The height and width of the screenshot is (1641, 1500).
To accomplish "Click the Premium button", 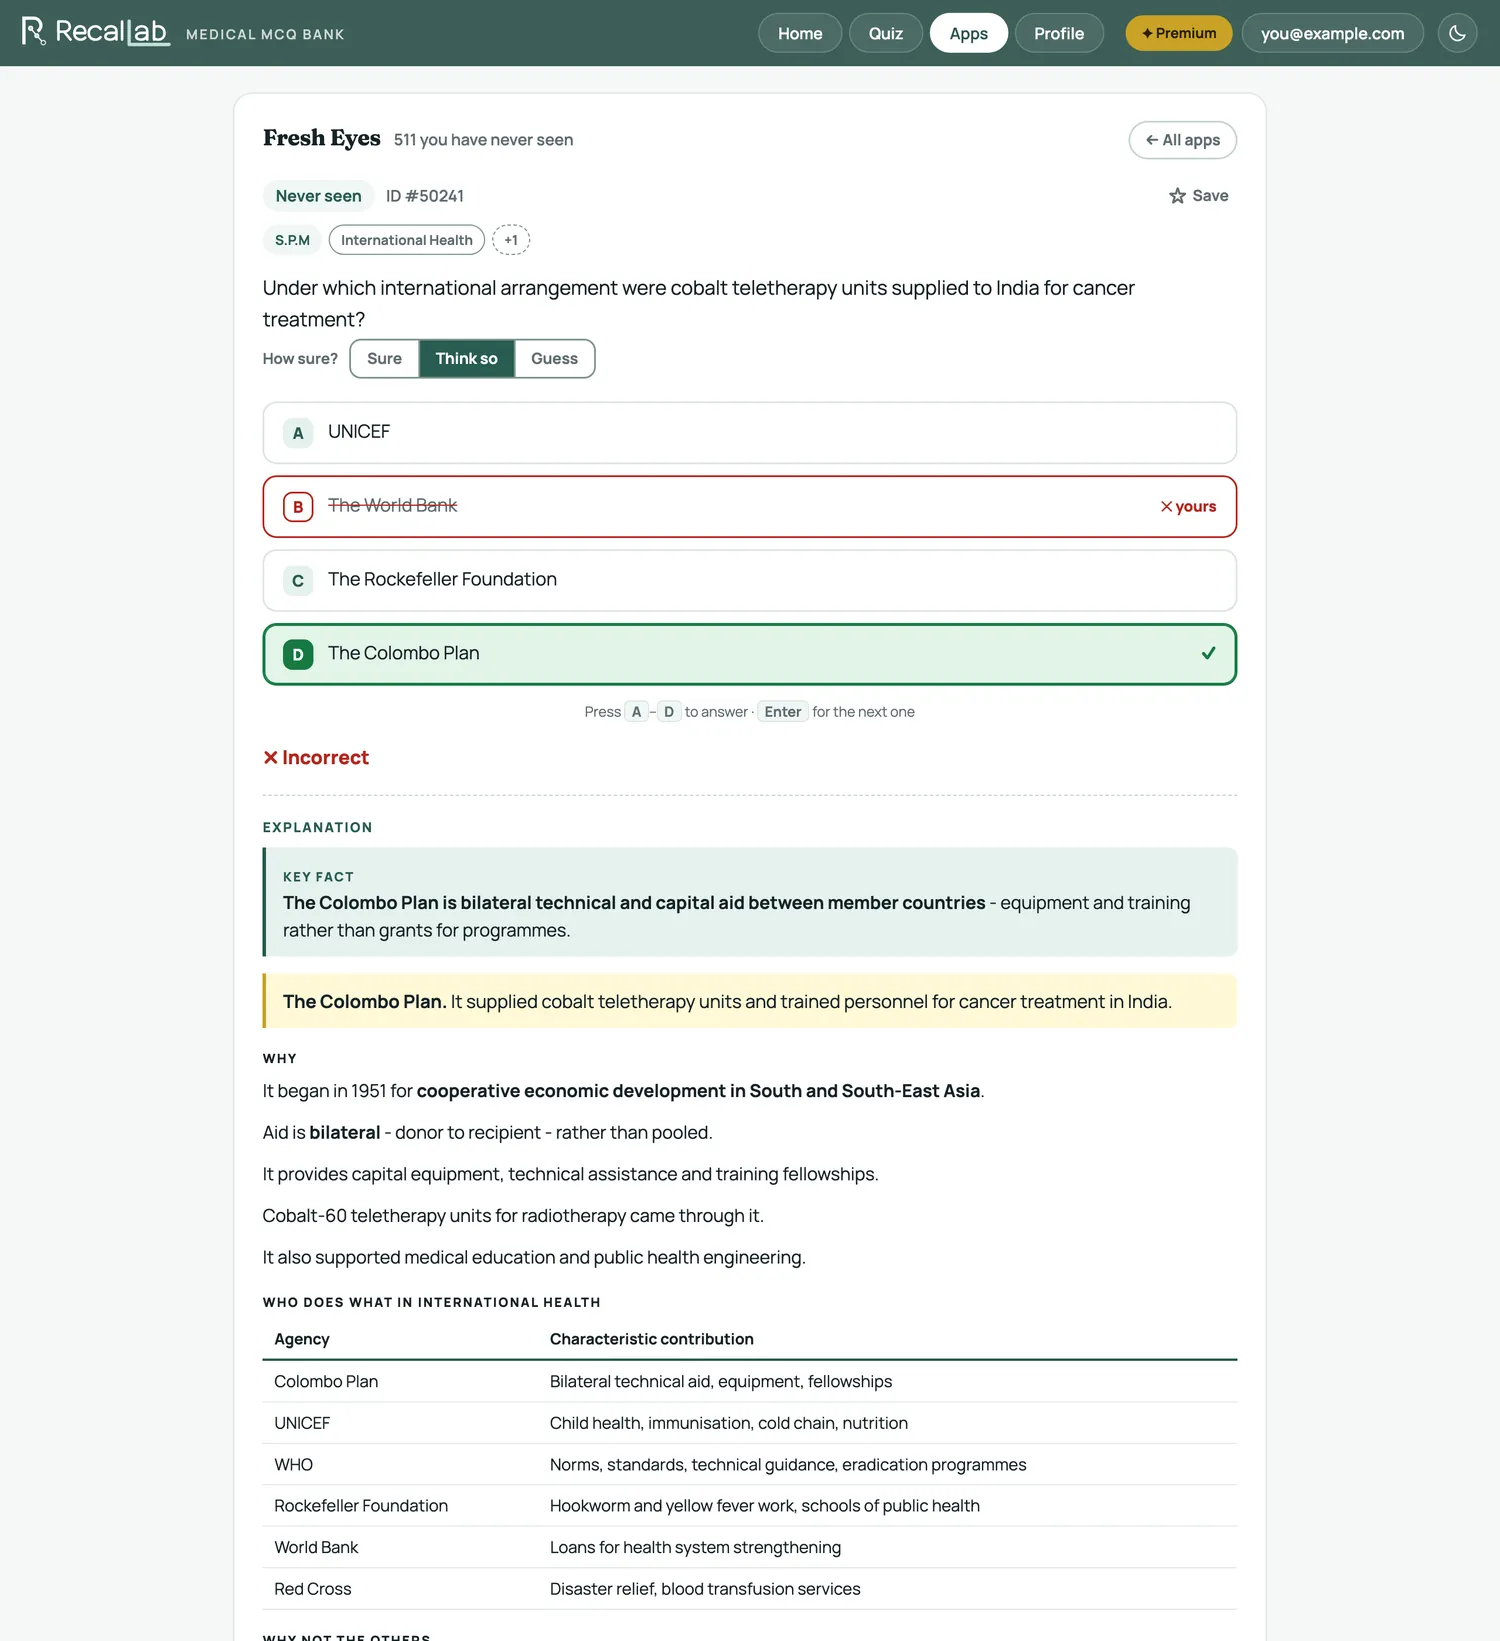I will click(x=1179, y=33).
